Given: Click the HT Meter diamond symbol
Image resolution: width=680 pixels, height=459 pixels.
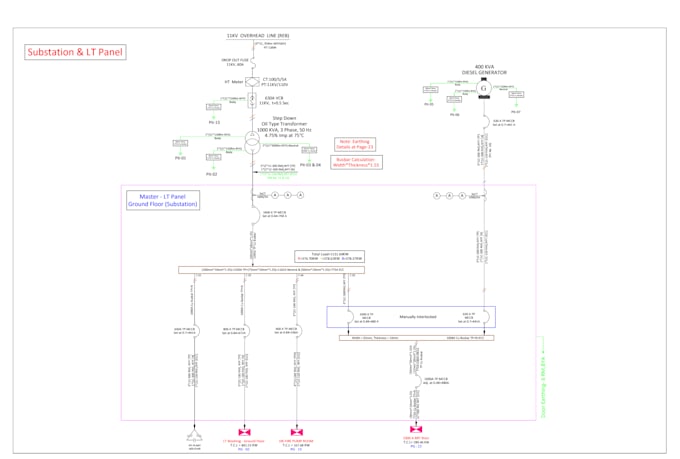Looking at the screenshot, I should pyautogui.click(x=252, y=82).
